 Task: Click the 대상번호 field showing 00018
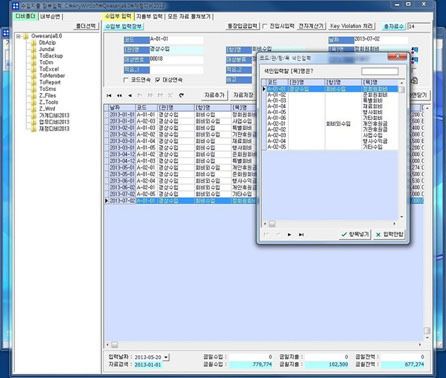(177, 60)
